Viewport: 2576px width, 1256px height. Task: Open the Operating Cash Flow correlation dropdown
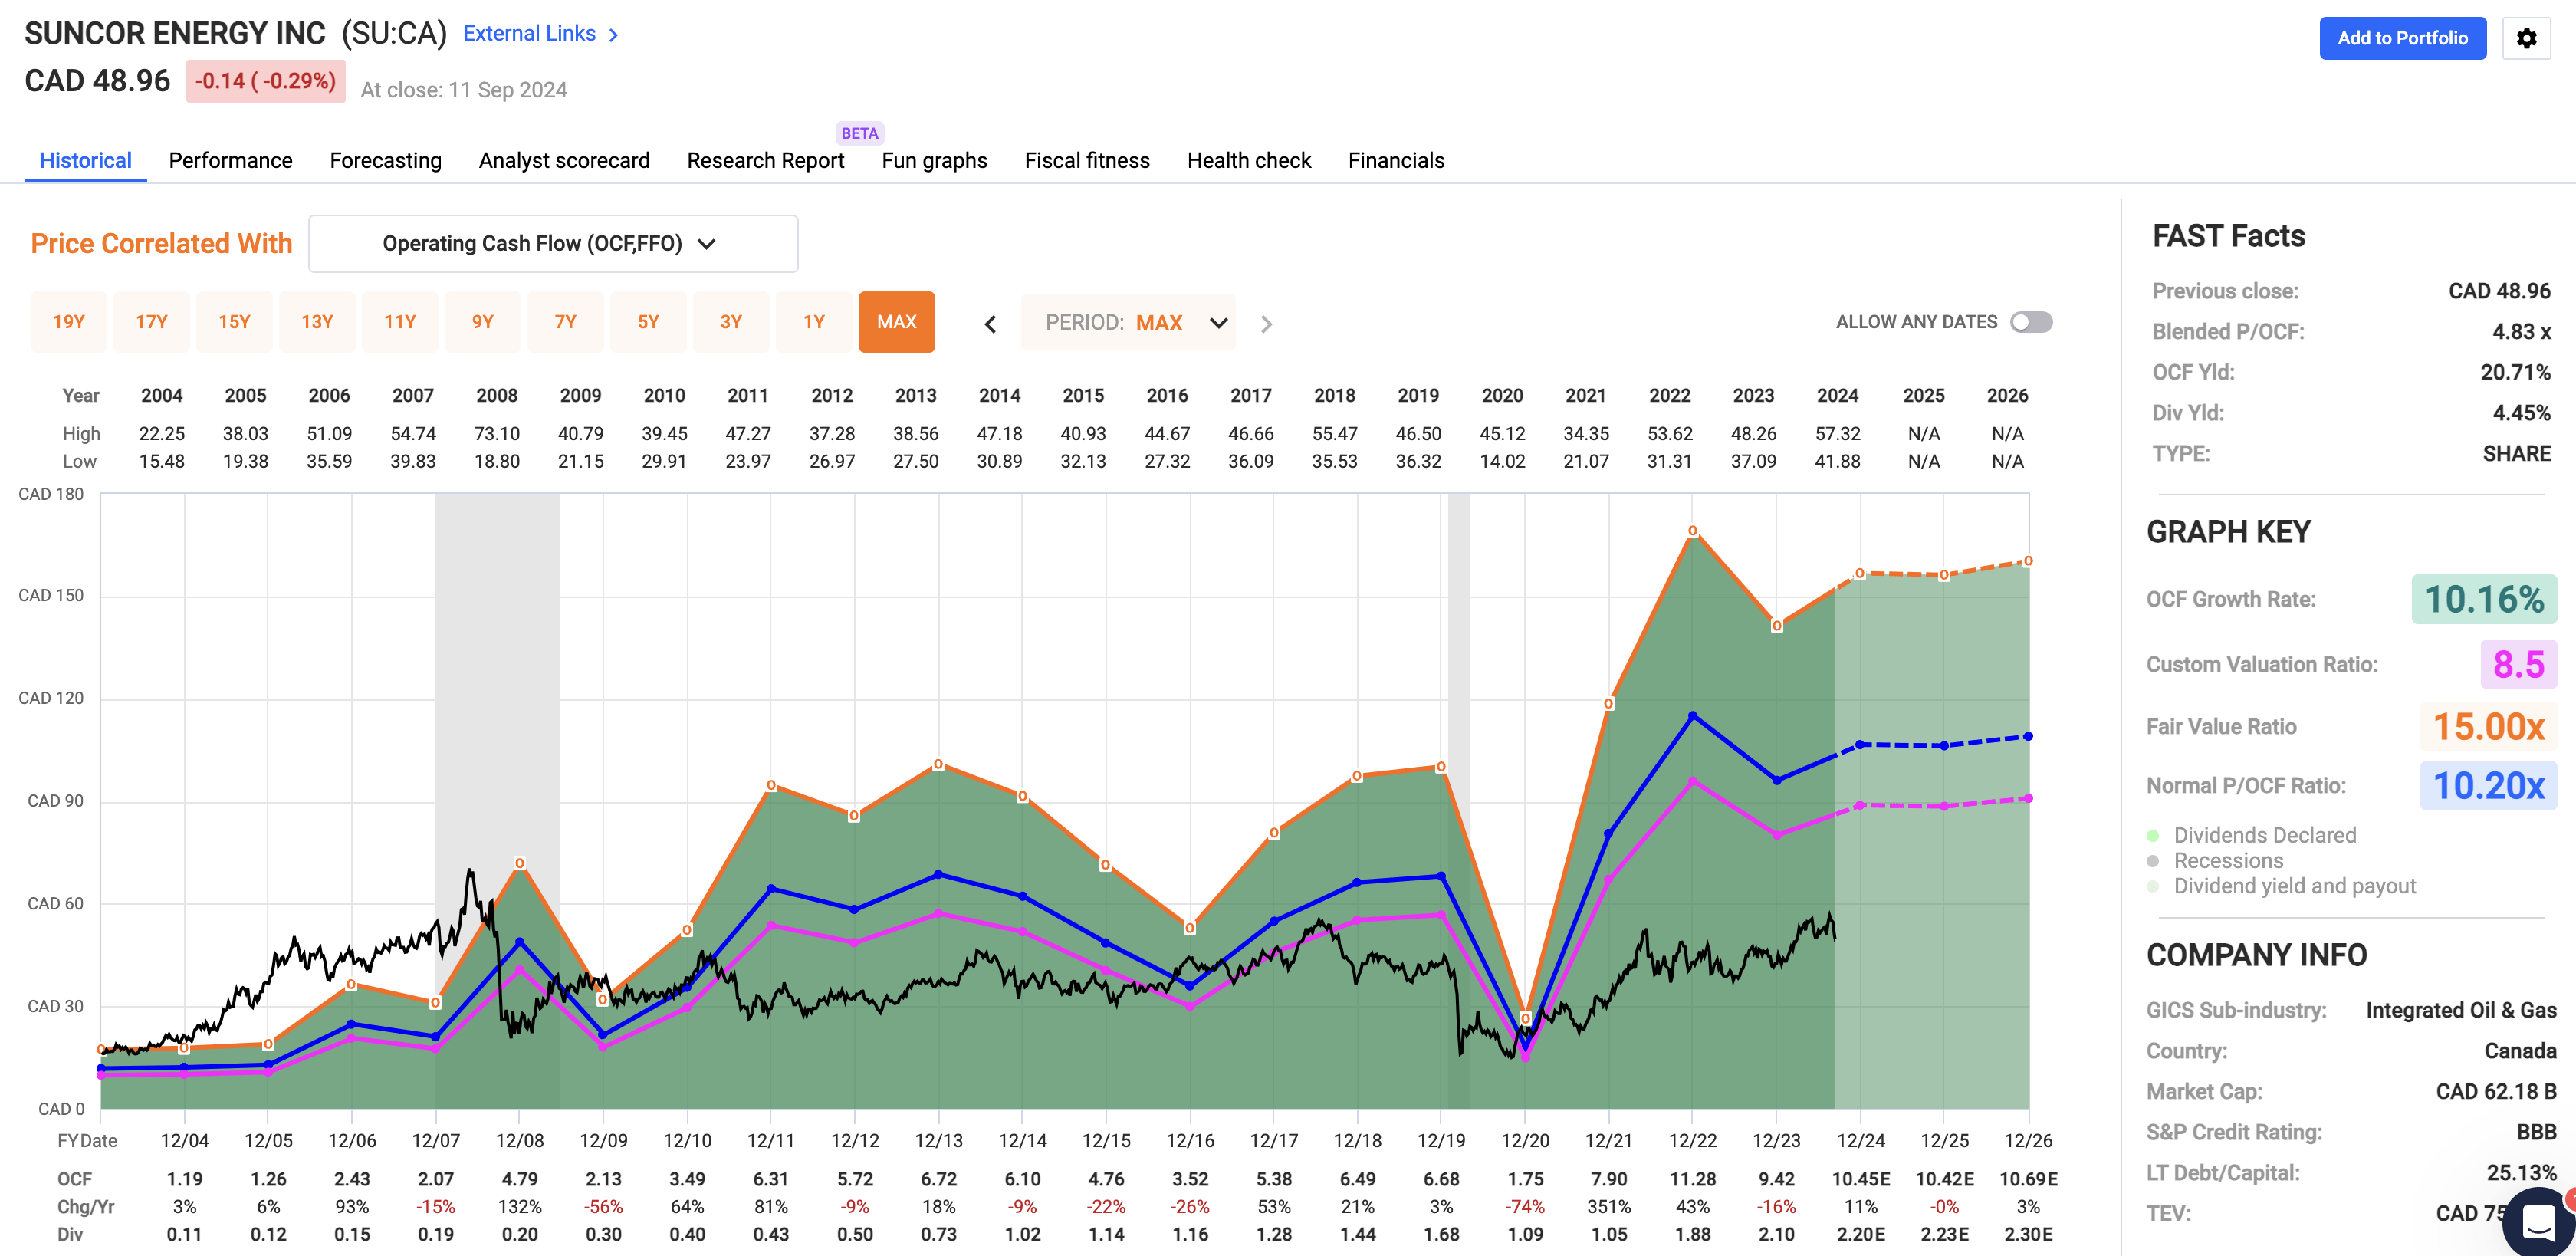pos(553,244)
